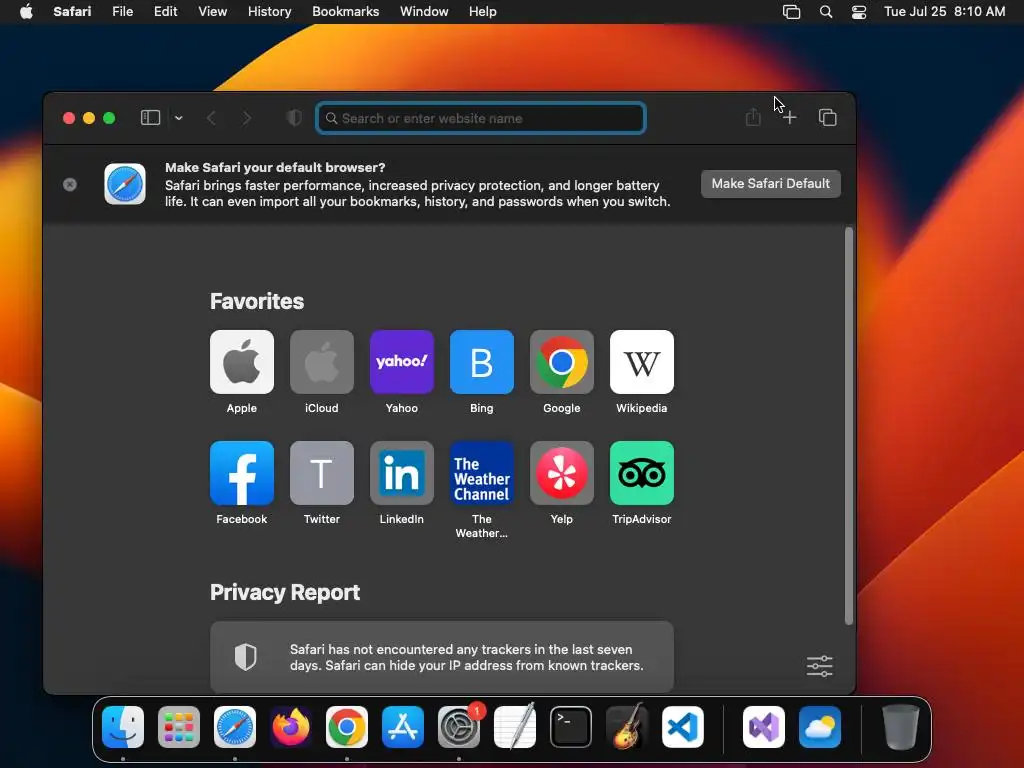Open the Apple logo system menu
Image resolution: width=1024 pixels, height=768 pixels.
point(26,12)
